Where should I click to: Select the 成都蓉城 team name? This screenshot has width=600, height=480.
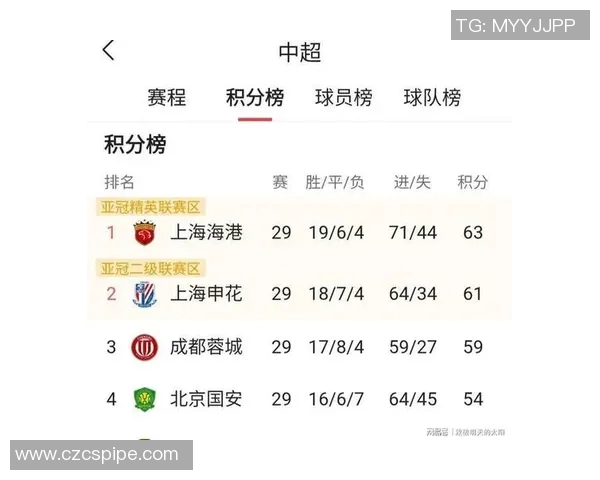point(206,347)
